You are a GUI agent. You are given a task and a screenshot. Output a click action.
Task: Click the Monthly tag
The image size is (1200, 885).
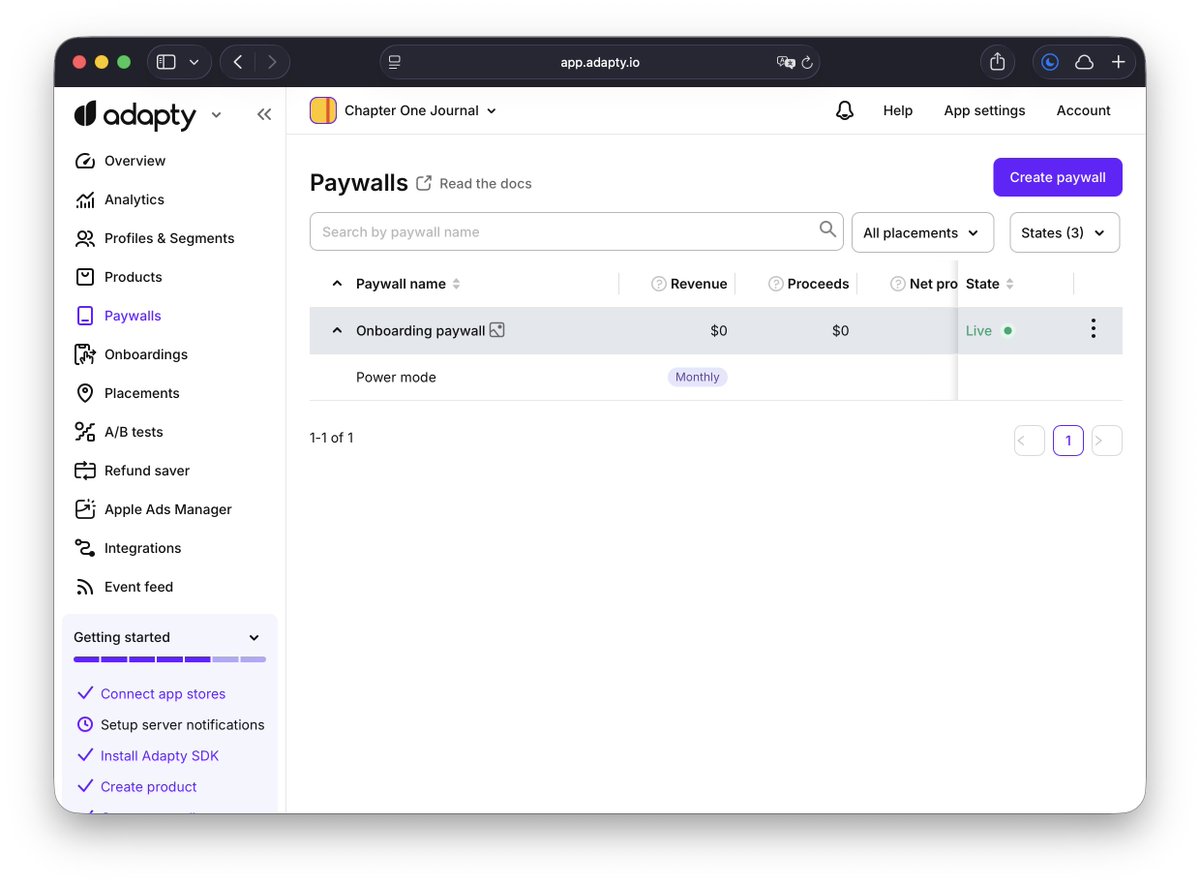click(698, 377)
